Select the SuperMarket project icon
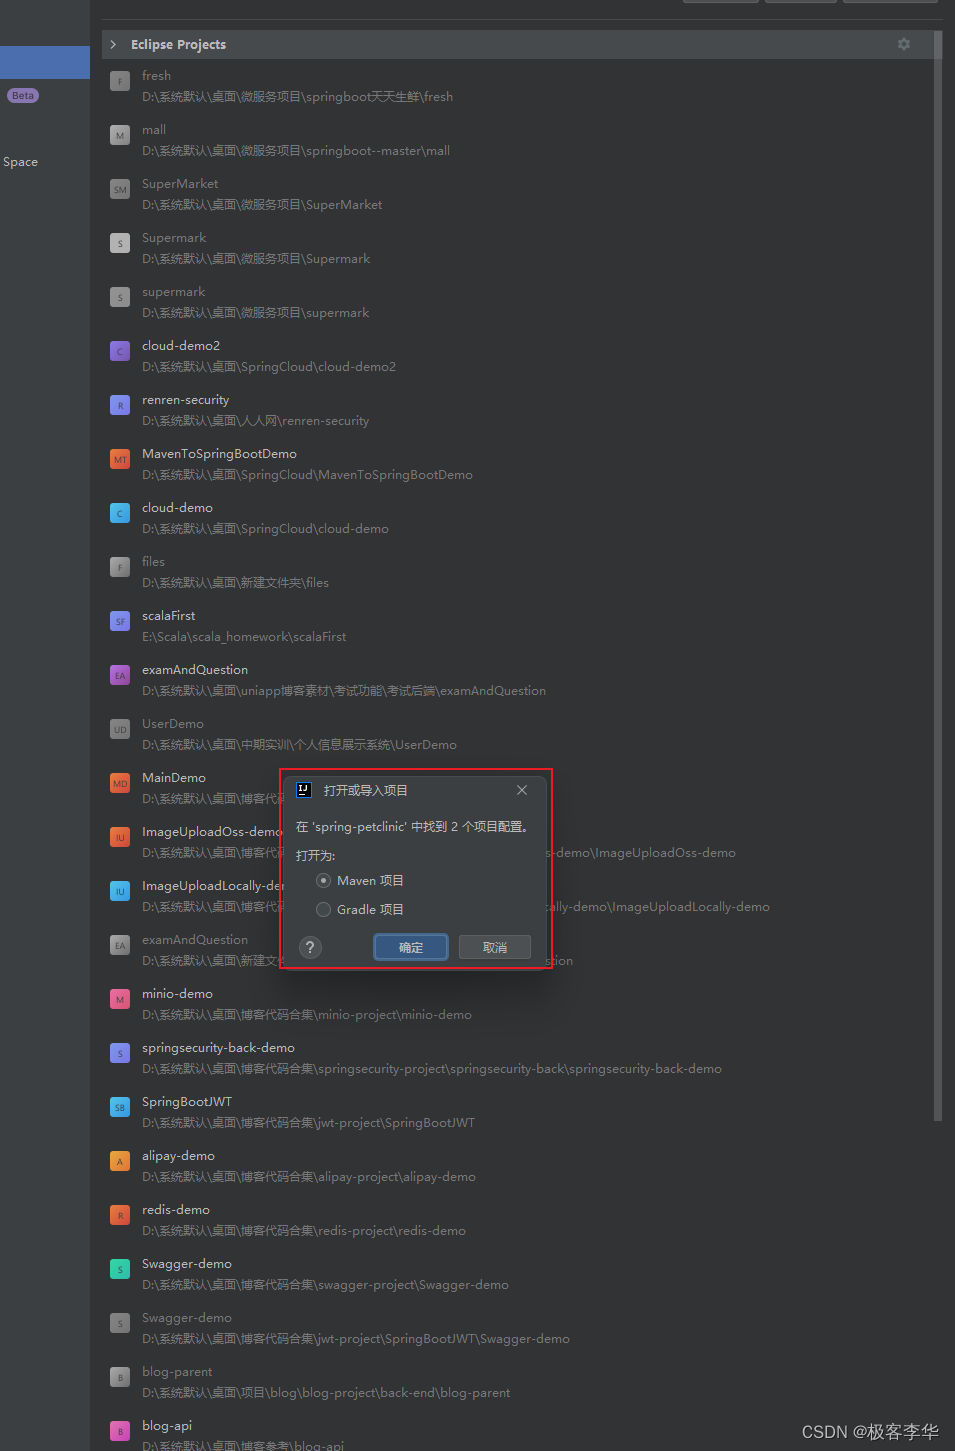The height and width of the screenshot is (1451, 955). click(119, 189)
